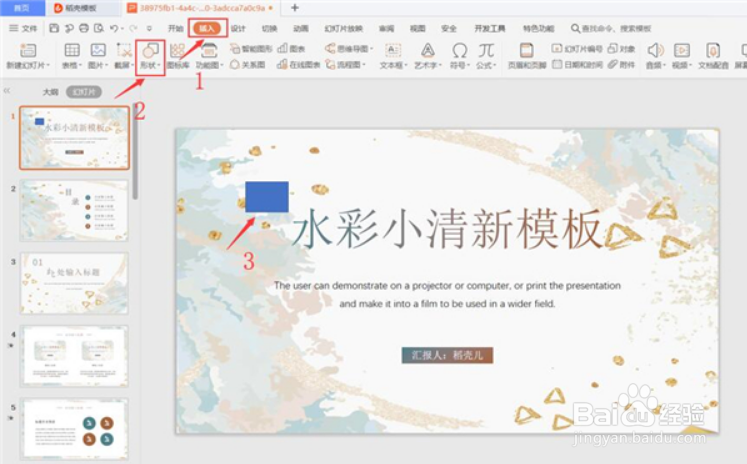Image resolution: width=747 pixels, height=464 pixels.
Task: Collapse the slide panel with double-chevron
Action: tap(7, 90)
